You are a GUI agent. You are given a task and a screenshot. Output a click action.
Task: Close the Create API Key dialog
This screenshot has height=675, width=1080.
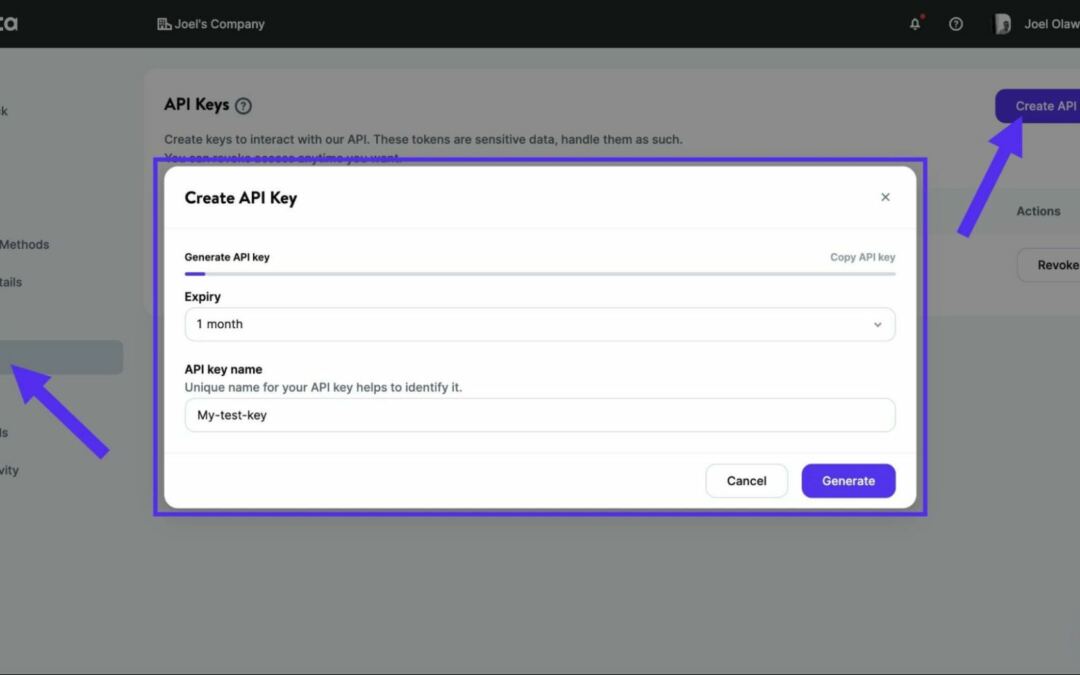[x=885, y=197]
